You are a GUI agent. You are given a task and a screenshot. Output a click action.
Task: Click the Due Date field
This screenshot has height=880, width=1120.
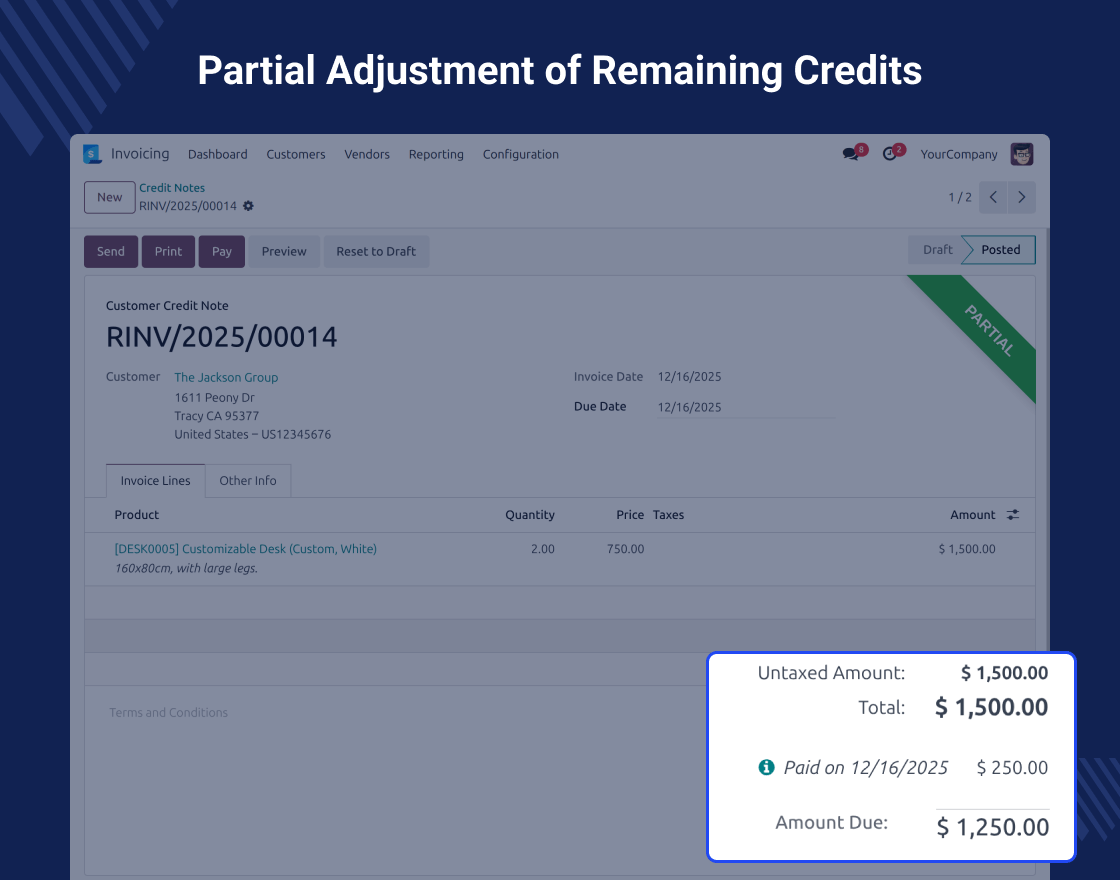(744, 407)
